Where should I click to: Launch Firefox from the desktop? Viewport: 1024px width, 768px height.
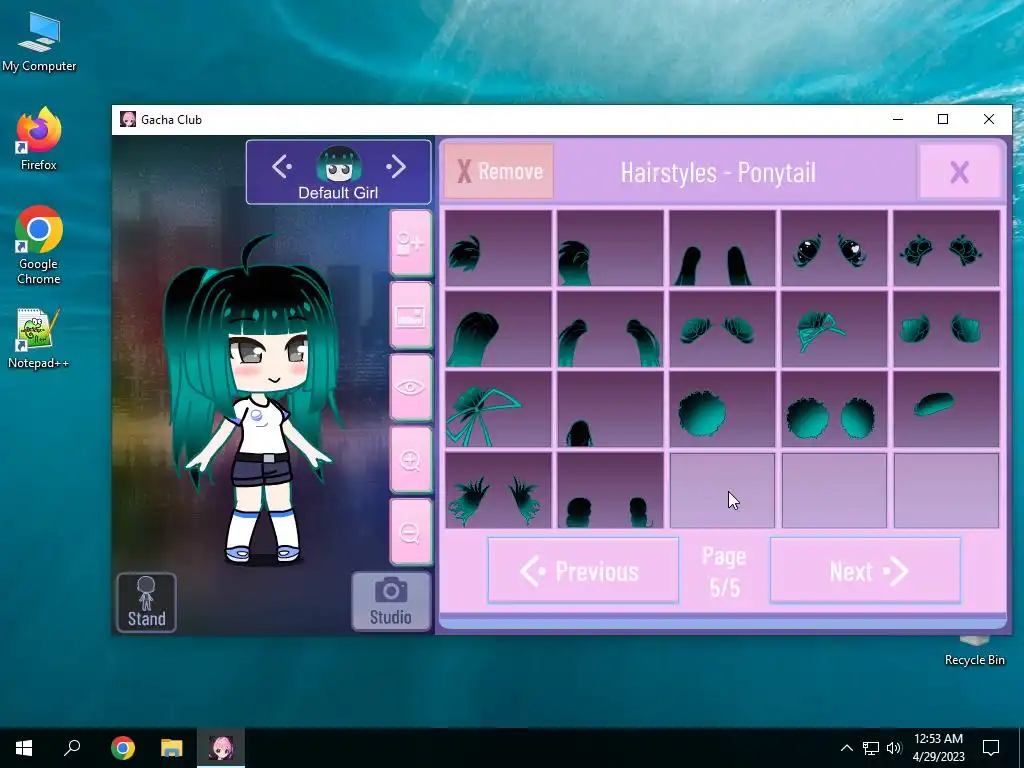pos(39,139)
